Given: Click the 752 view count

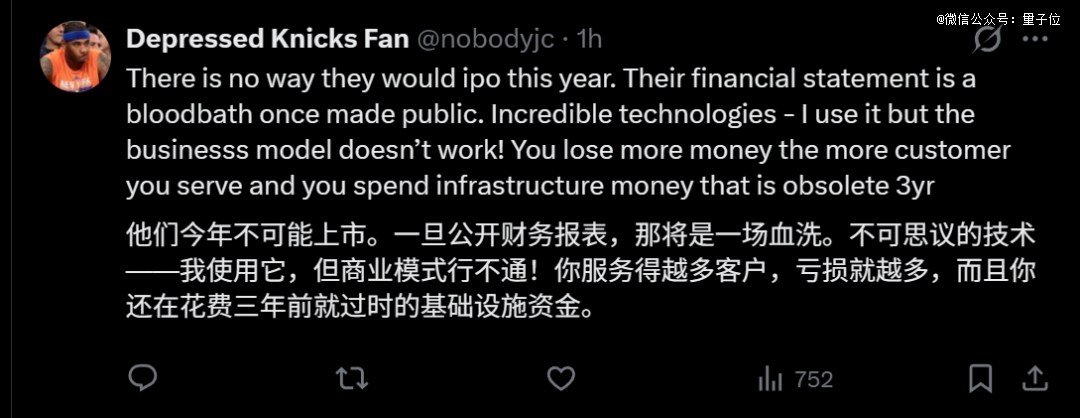Looking at the screenshot, I should (x=813, y=379).
